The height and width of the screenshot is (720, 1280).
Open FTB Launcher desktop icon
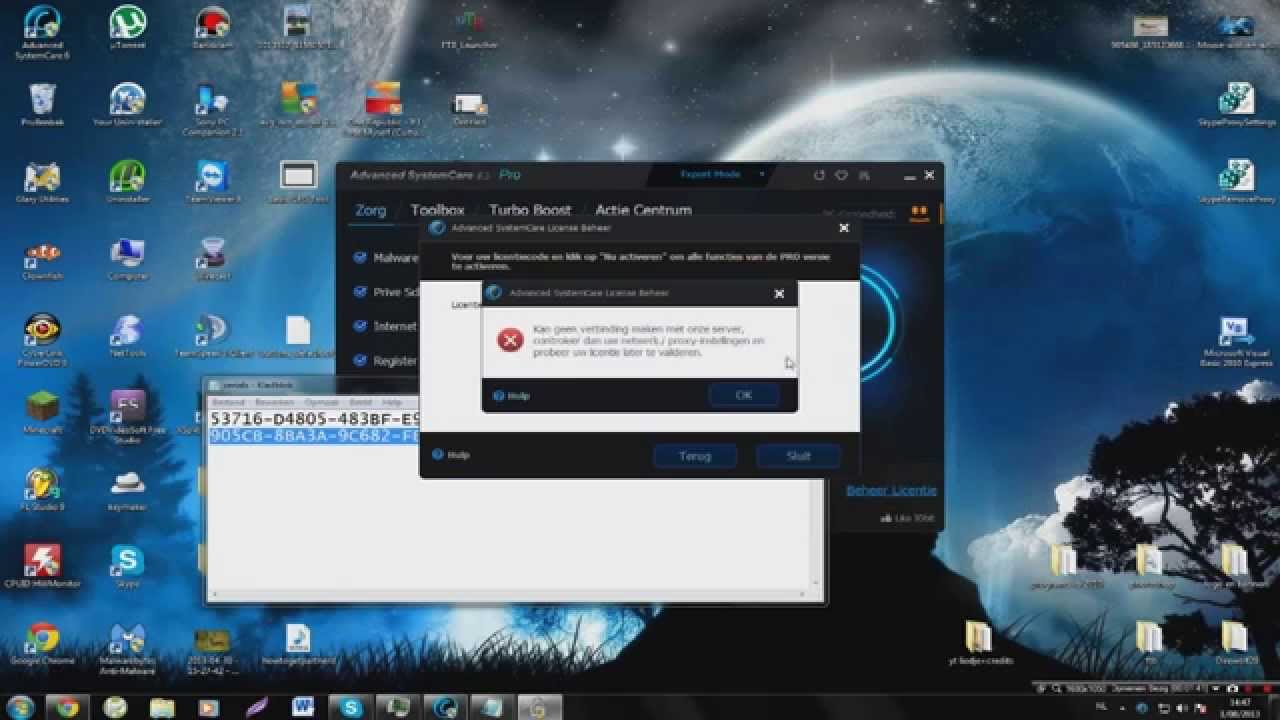click(468, 28)
